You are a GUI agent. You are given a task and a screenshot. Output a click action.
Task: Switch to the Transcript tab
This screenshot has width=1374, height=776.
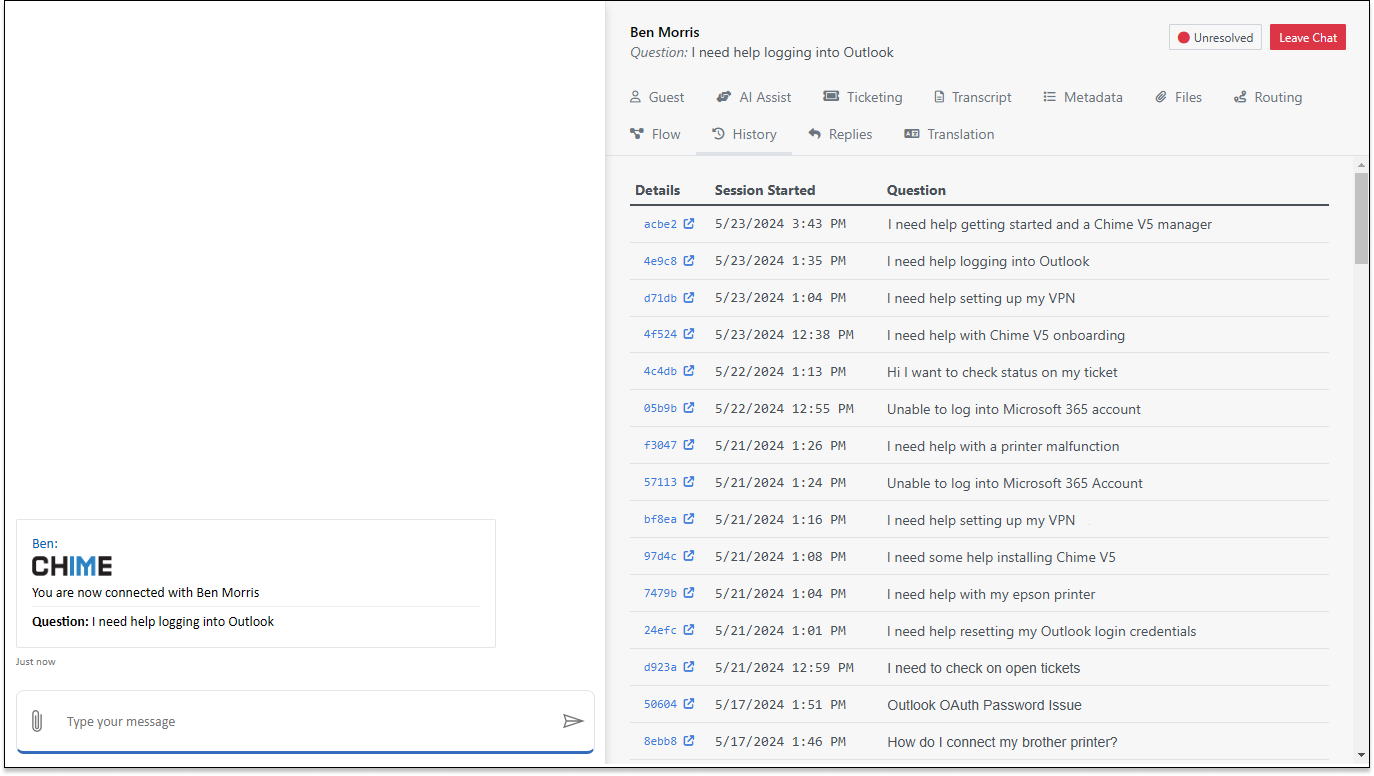(x=973, y=97)
